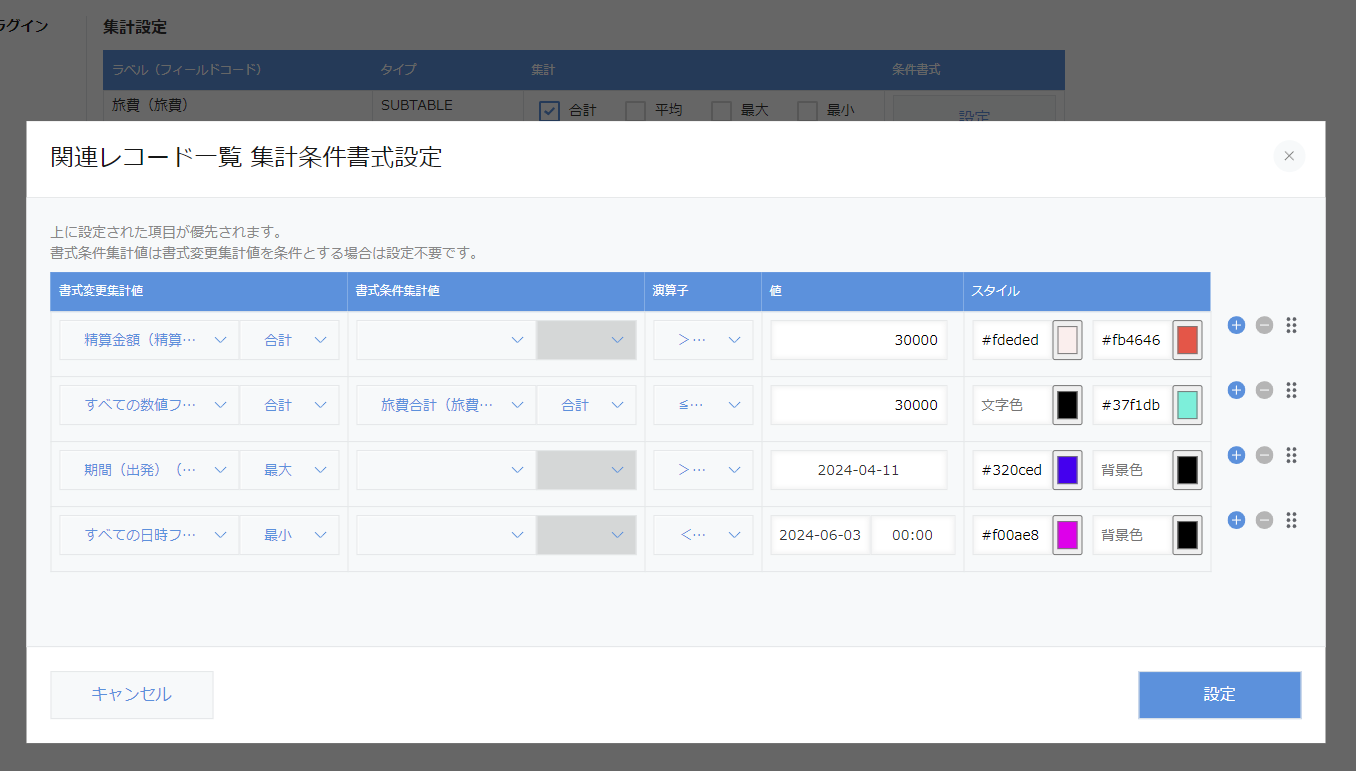Remove the 期間（出発）condition row
This screenshot has height=771, width=1356.
point(1264,455)
